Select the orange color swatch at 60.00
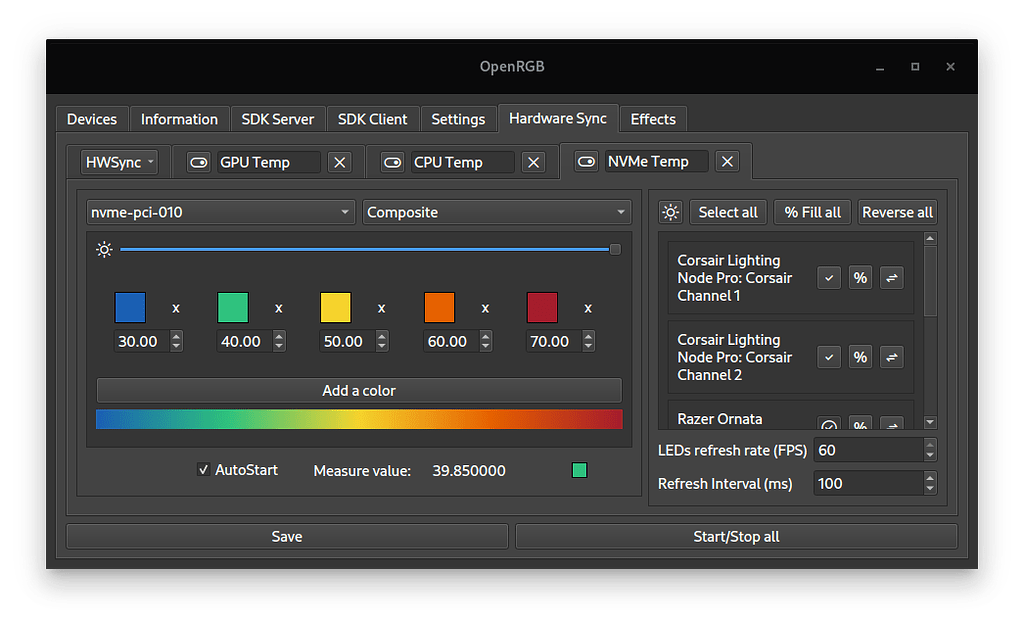Screen dimensions: 1024x621 point(437,307)
